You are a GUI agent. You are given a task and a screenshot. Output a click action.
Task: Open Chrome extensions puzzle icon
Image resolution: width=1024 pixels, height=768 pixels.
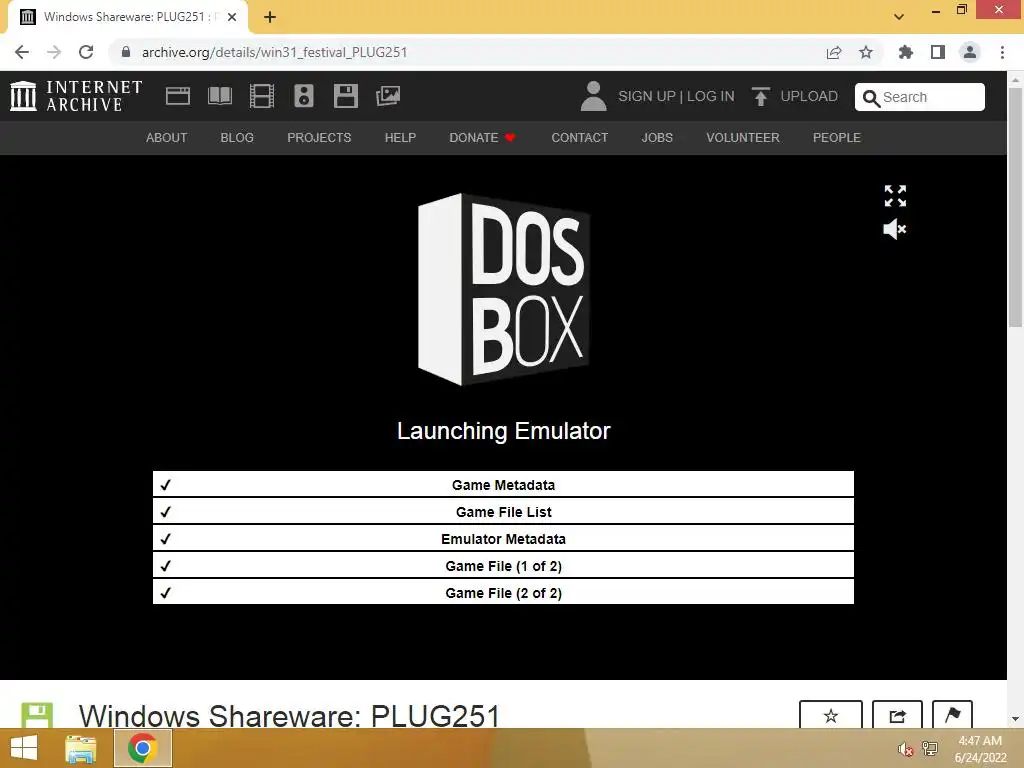pyautogui.click(x=906, y=52)
